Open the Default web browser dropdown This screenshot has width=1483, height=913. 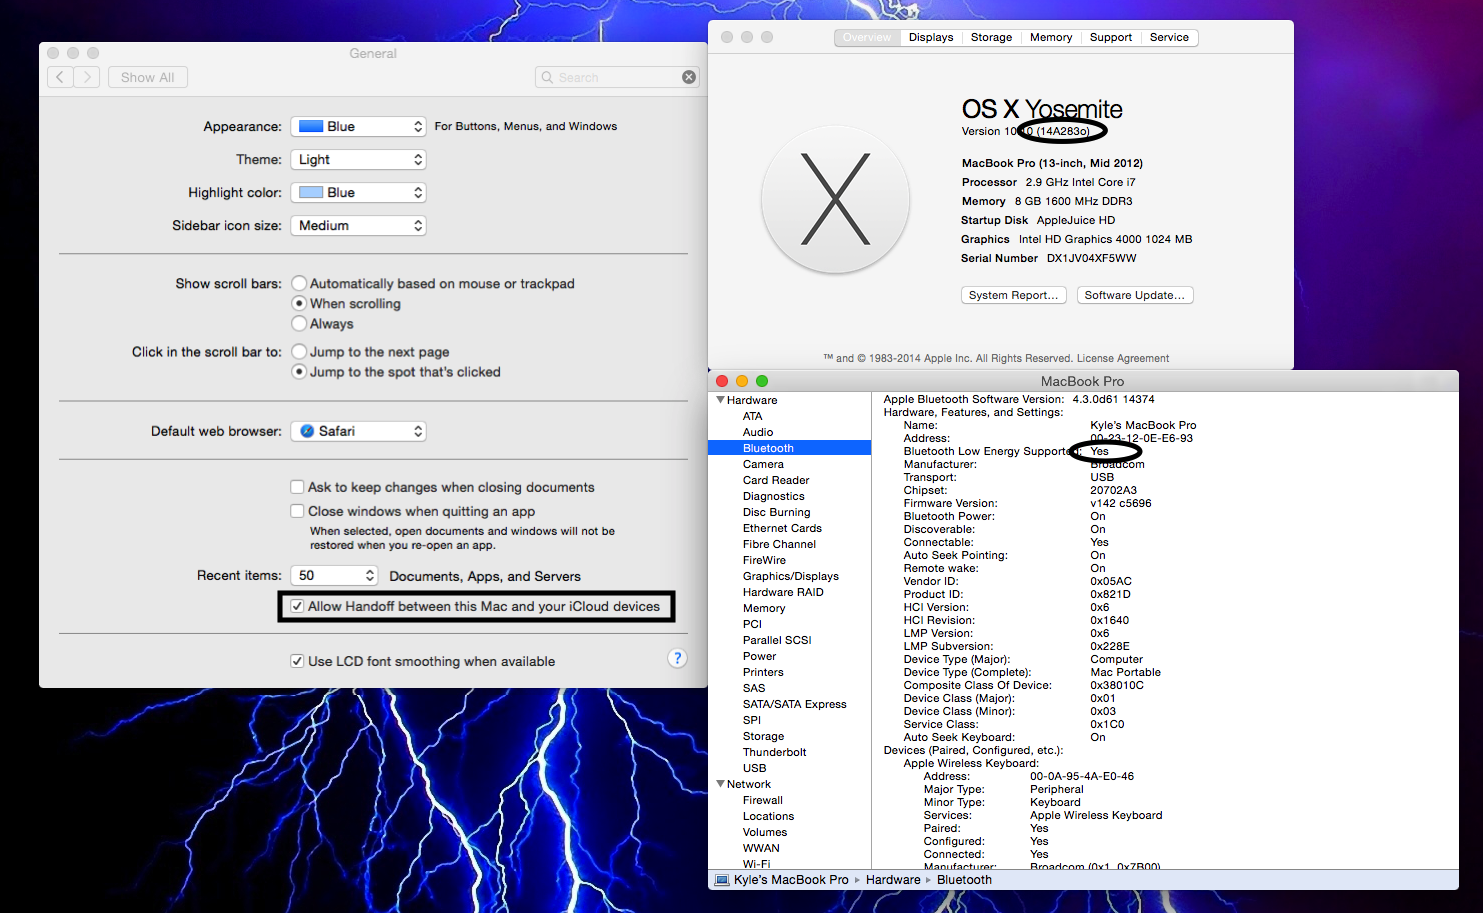point(358,431)
